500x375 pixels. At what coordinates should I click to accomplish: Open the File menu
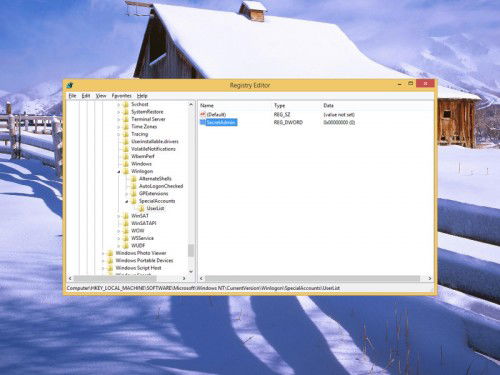72,96
